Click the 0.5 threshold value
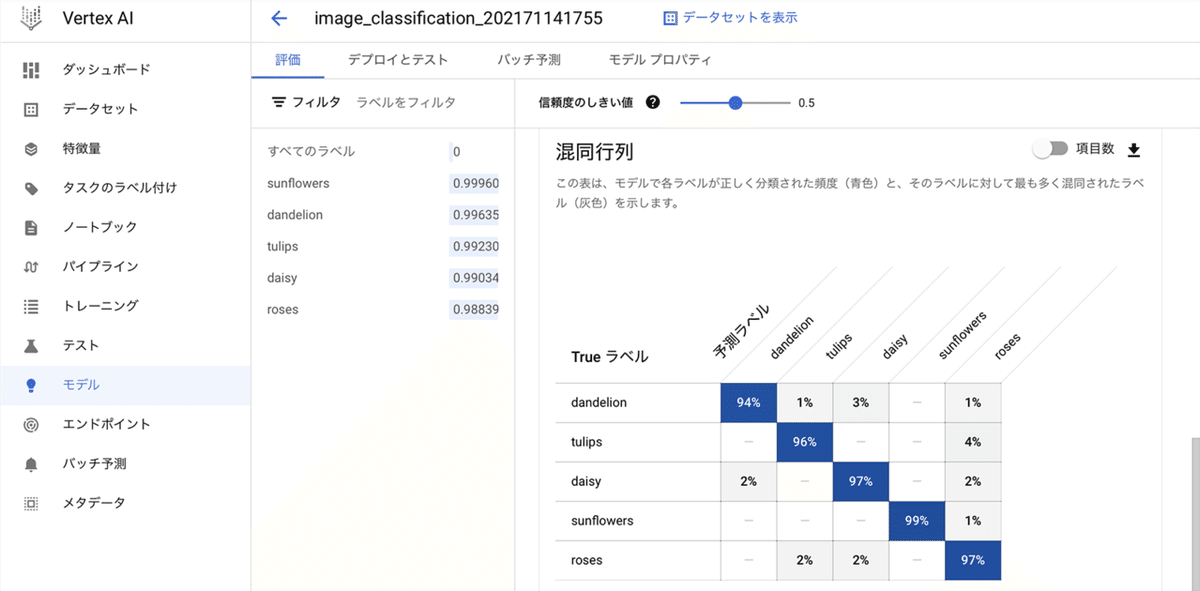 point(806,102)
